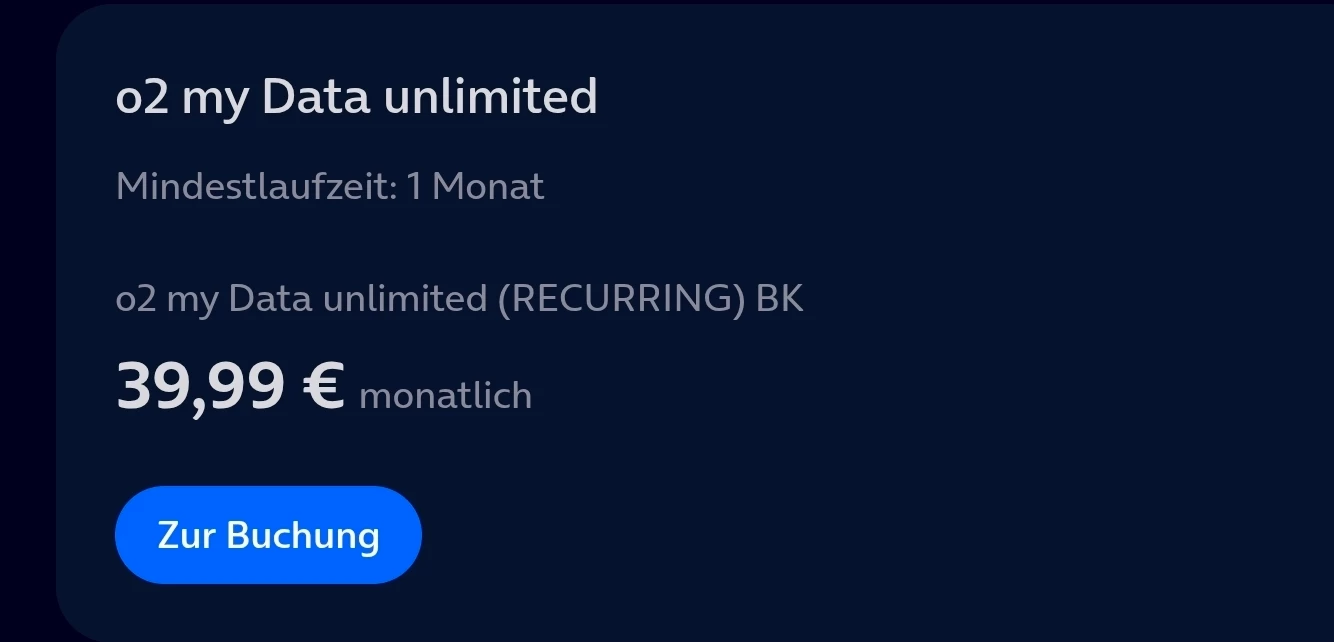The image size is (1334, 642).
Task: Tap the "monatlich" label beside the price
Action: click(x=445, y=396)
